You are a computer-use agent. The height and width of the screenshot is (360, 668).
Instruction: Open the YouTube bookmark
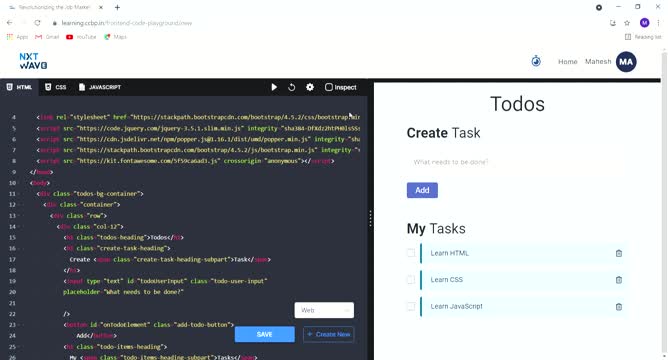tap(81, 37)
